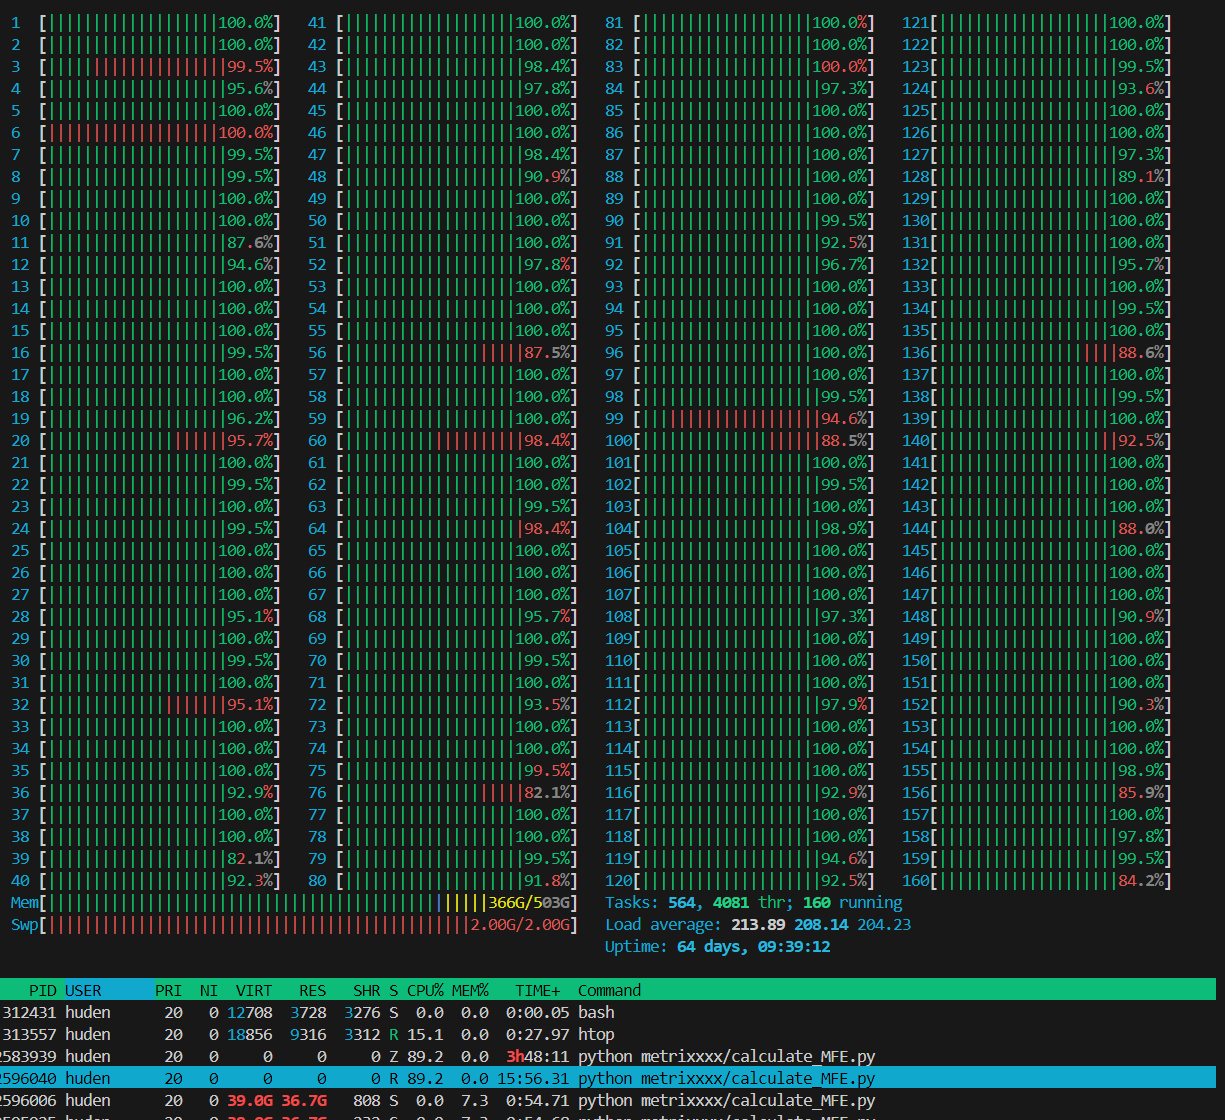
Task: Click CPU 128 meter showing 89.1%
Action: pyautogui.click(x=1037, y=176)
